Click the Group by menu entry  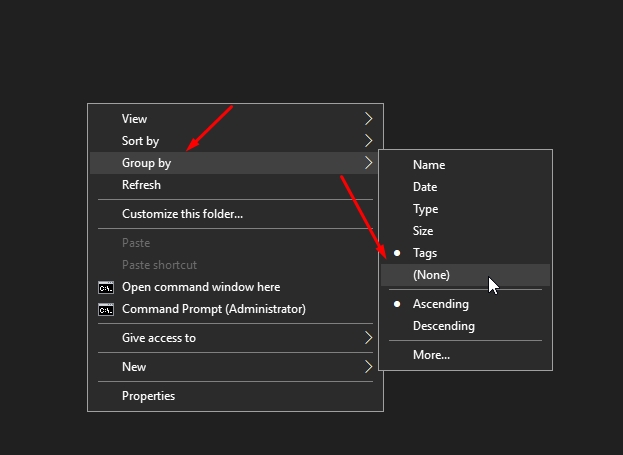(146, 163)
